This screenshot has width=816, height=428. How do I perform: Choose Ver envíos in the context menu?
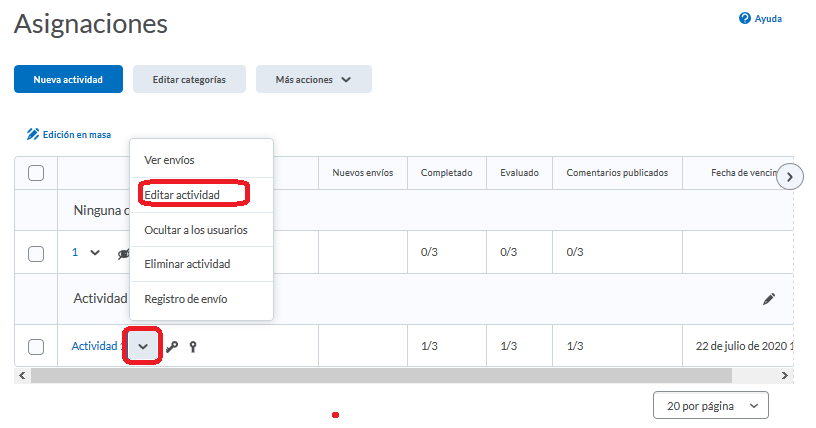click(169, 160)
